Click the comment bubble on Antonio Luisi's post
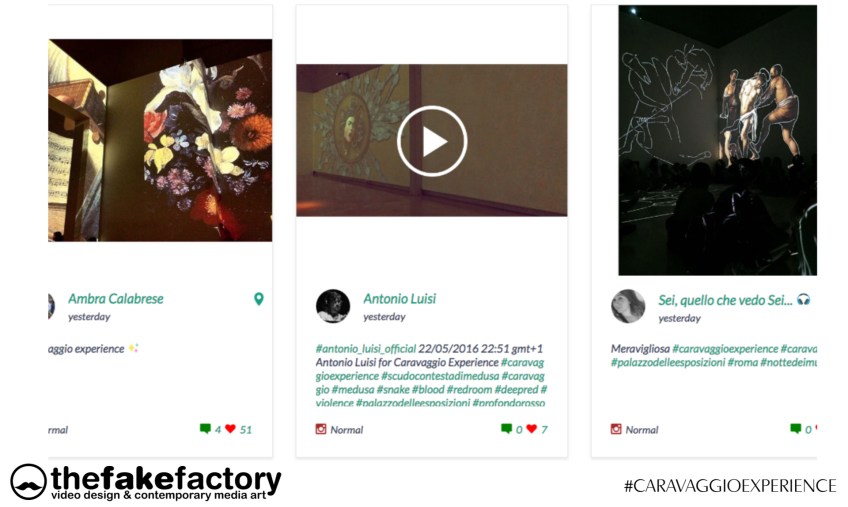 pos(506,429)
